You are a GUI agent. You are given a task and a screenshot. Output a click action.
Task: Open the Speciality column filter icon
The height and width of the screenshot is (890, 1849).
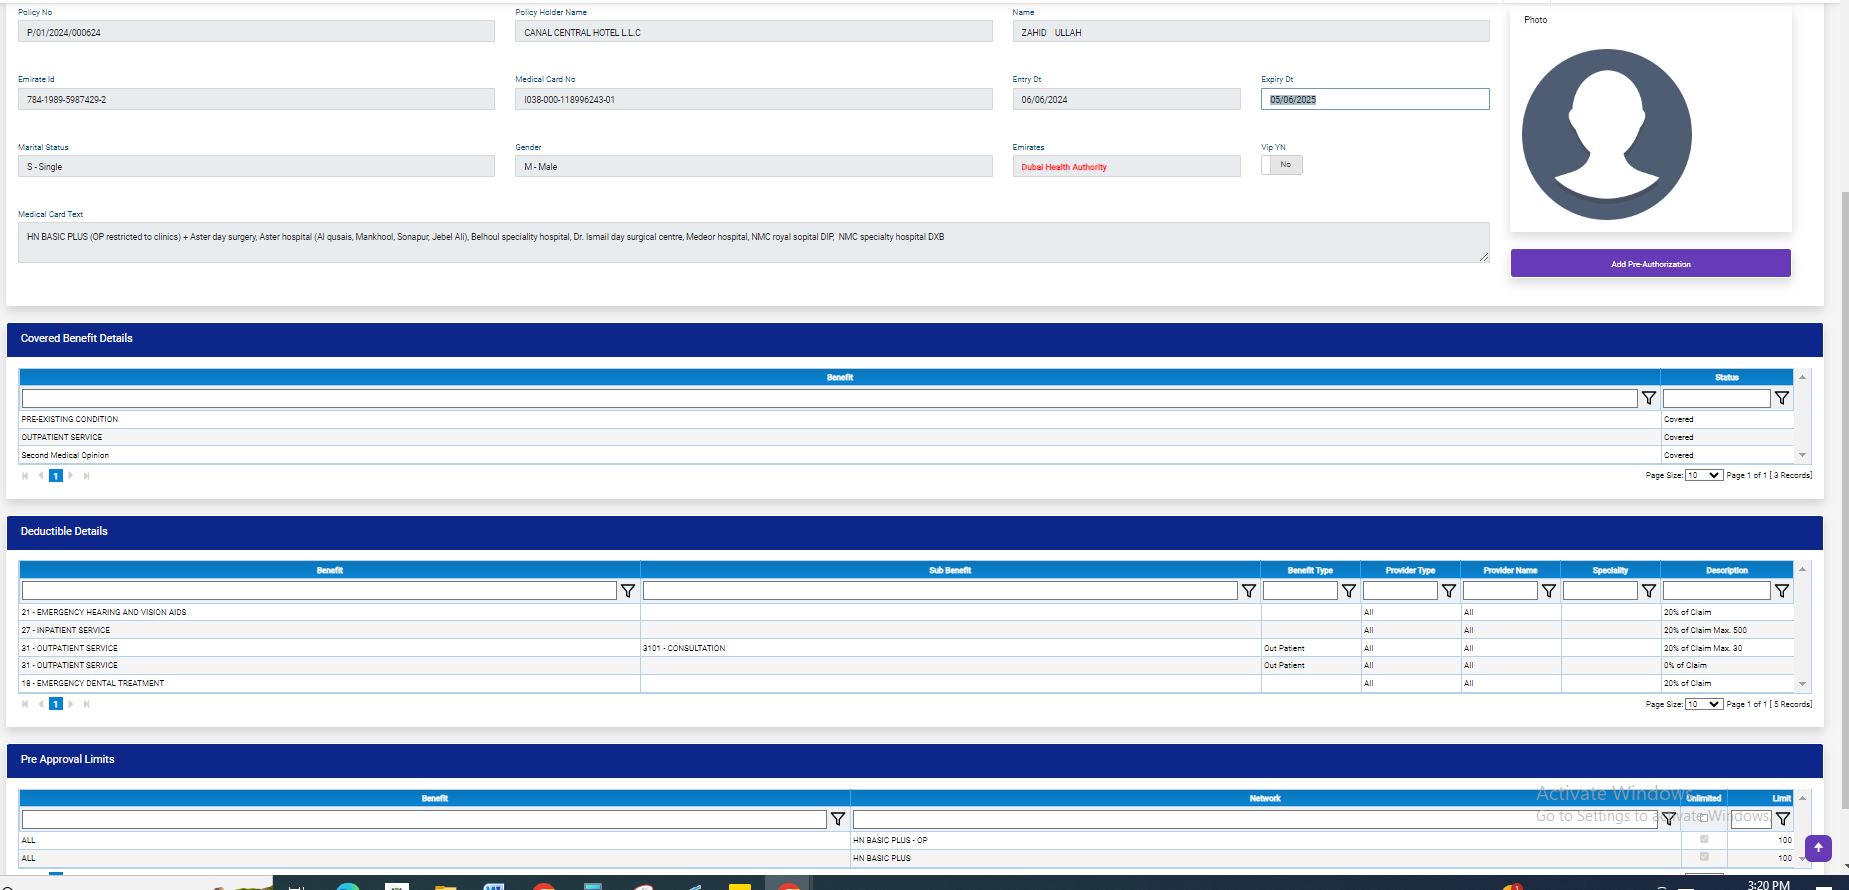(1649, 591)
